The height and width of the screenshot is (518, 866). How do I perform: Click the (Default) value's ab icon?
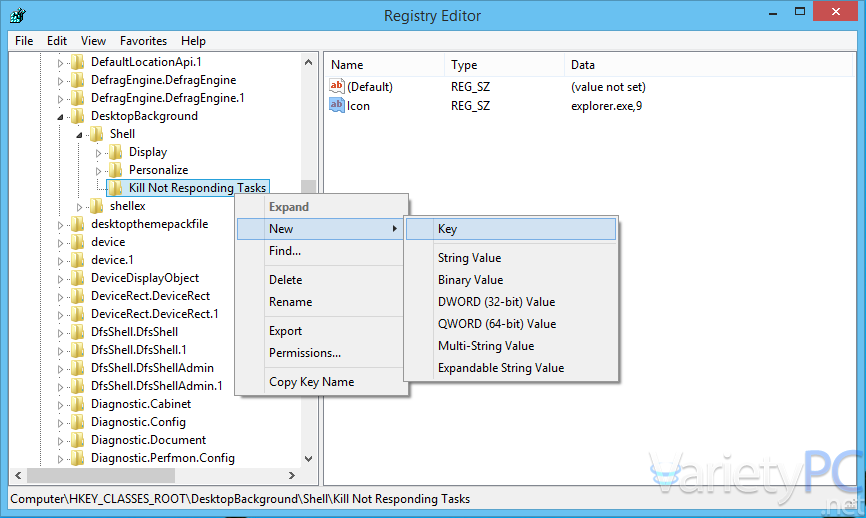pos(337,87)
